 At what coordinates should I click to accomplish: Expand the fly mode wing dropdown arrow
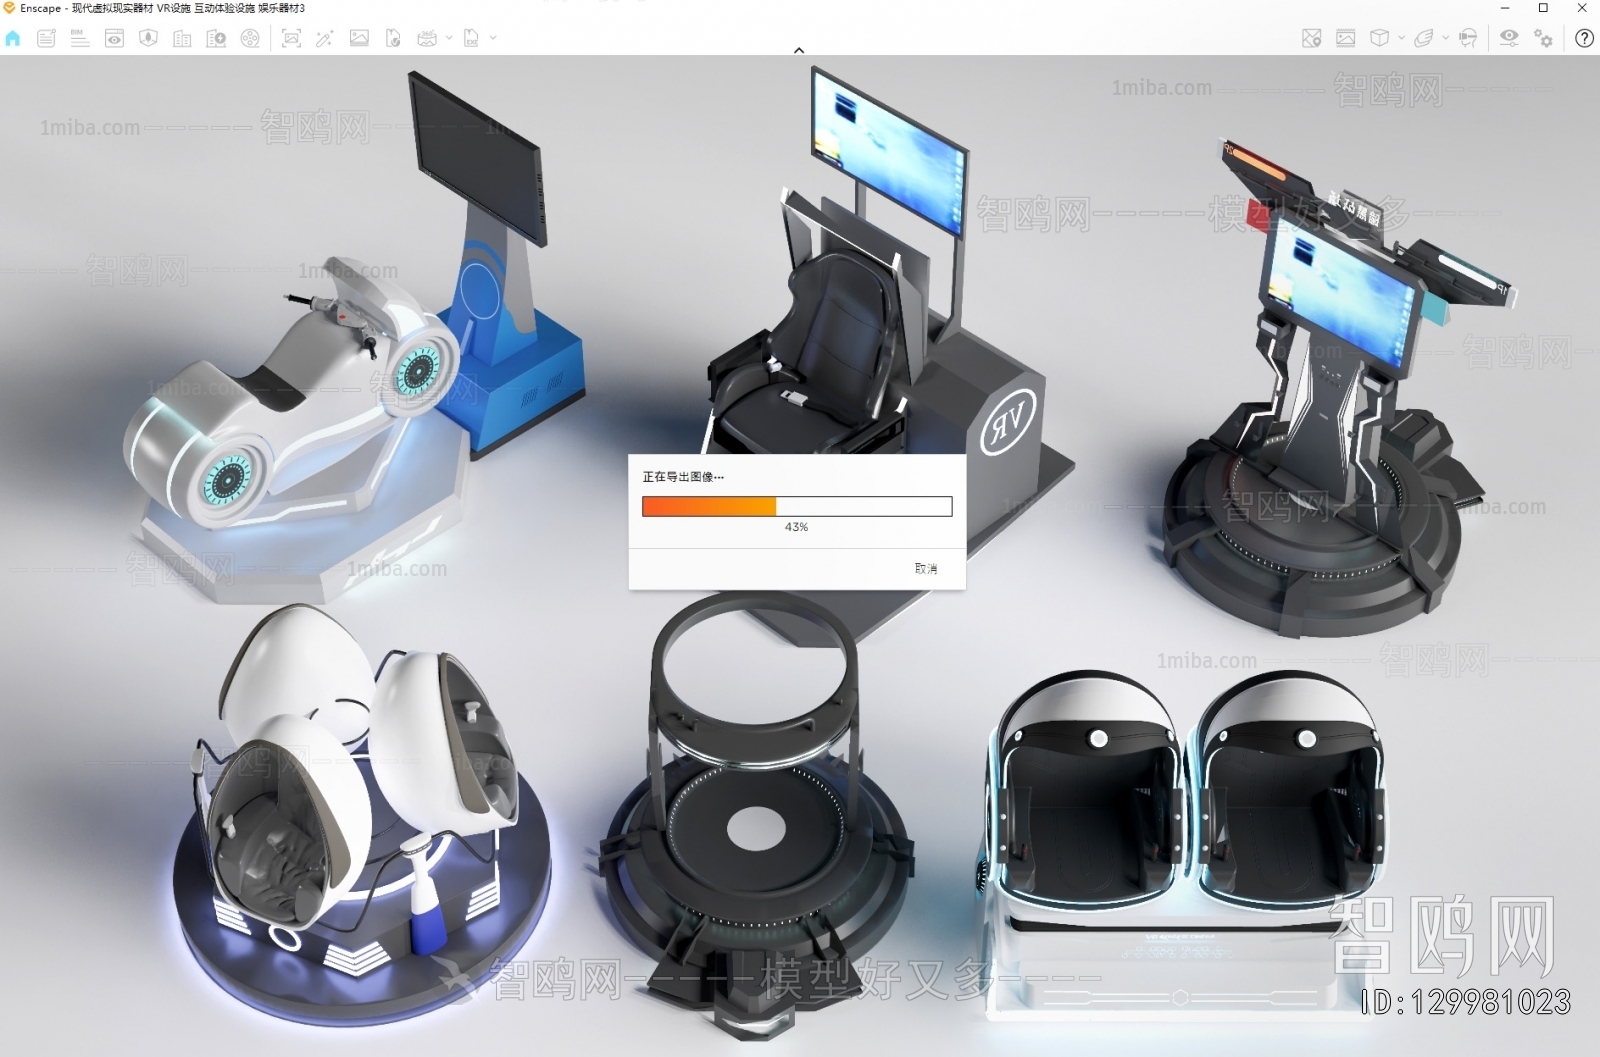1446,38
